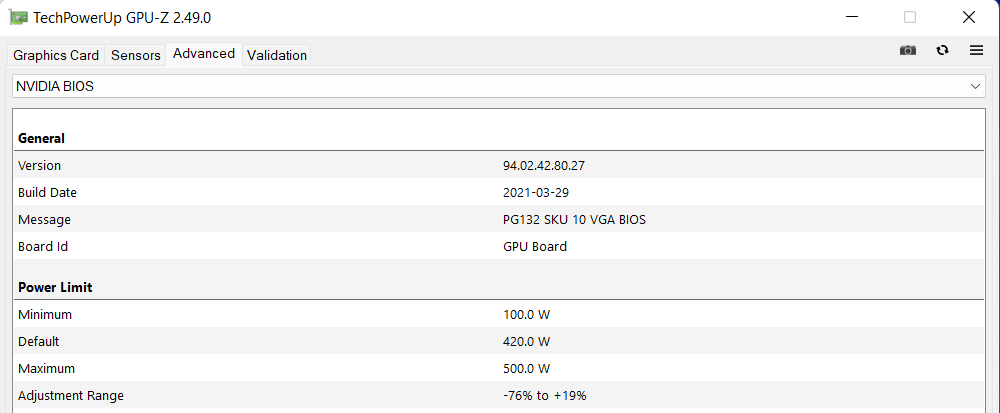Click the Power Limit section header

pyautogui.click(x=55, y=287)
